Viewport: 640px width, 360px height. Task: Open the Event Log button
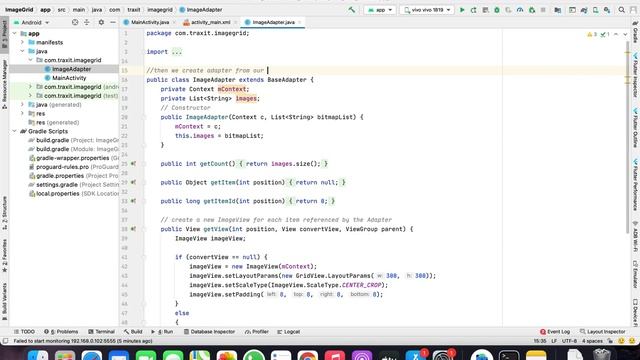tap(555, 332)
